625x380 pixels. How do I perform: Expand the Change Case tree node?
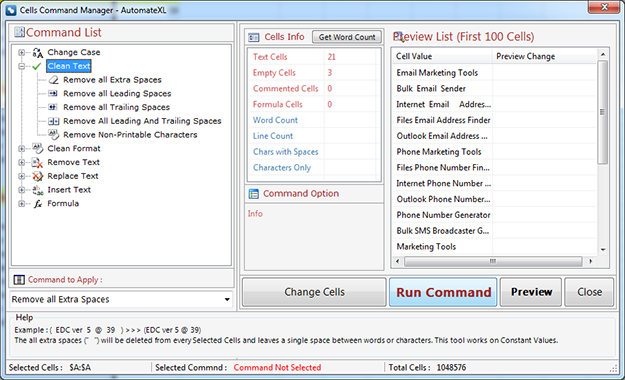point(22,52)
